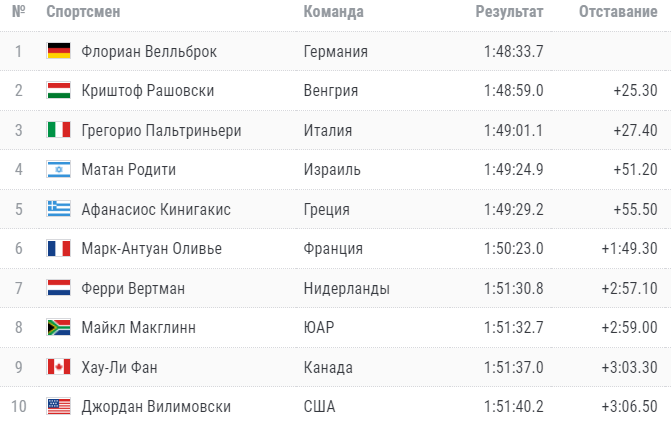Open athlete Флориан Велльброк
This screenshot has width=671, height=426.
[149, 51]
